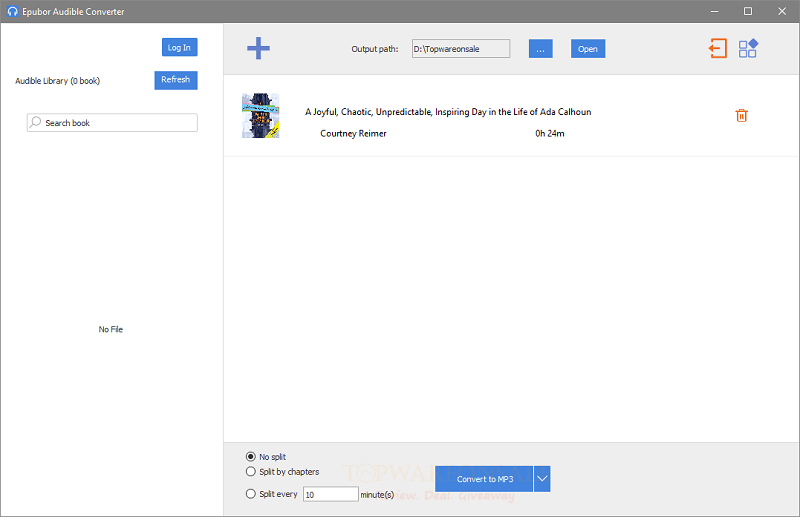The height and width of the screenshot is (517, 800).
Task: Click the Output path text field
Action: (461, 49)
